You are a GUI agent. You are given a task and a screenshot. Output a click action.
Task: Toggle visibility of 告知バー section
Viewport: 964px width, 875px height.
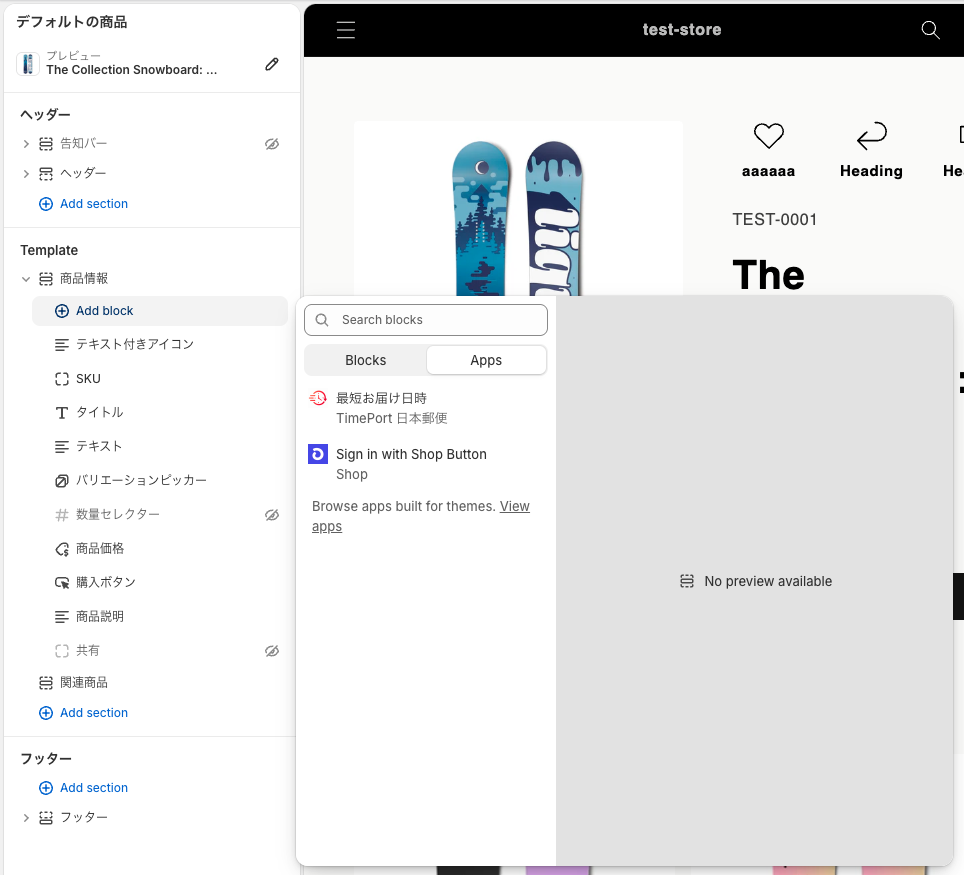272,144
